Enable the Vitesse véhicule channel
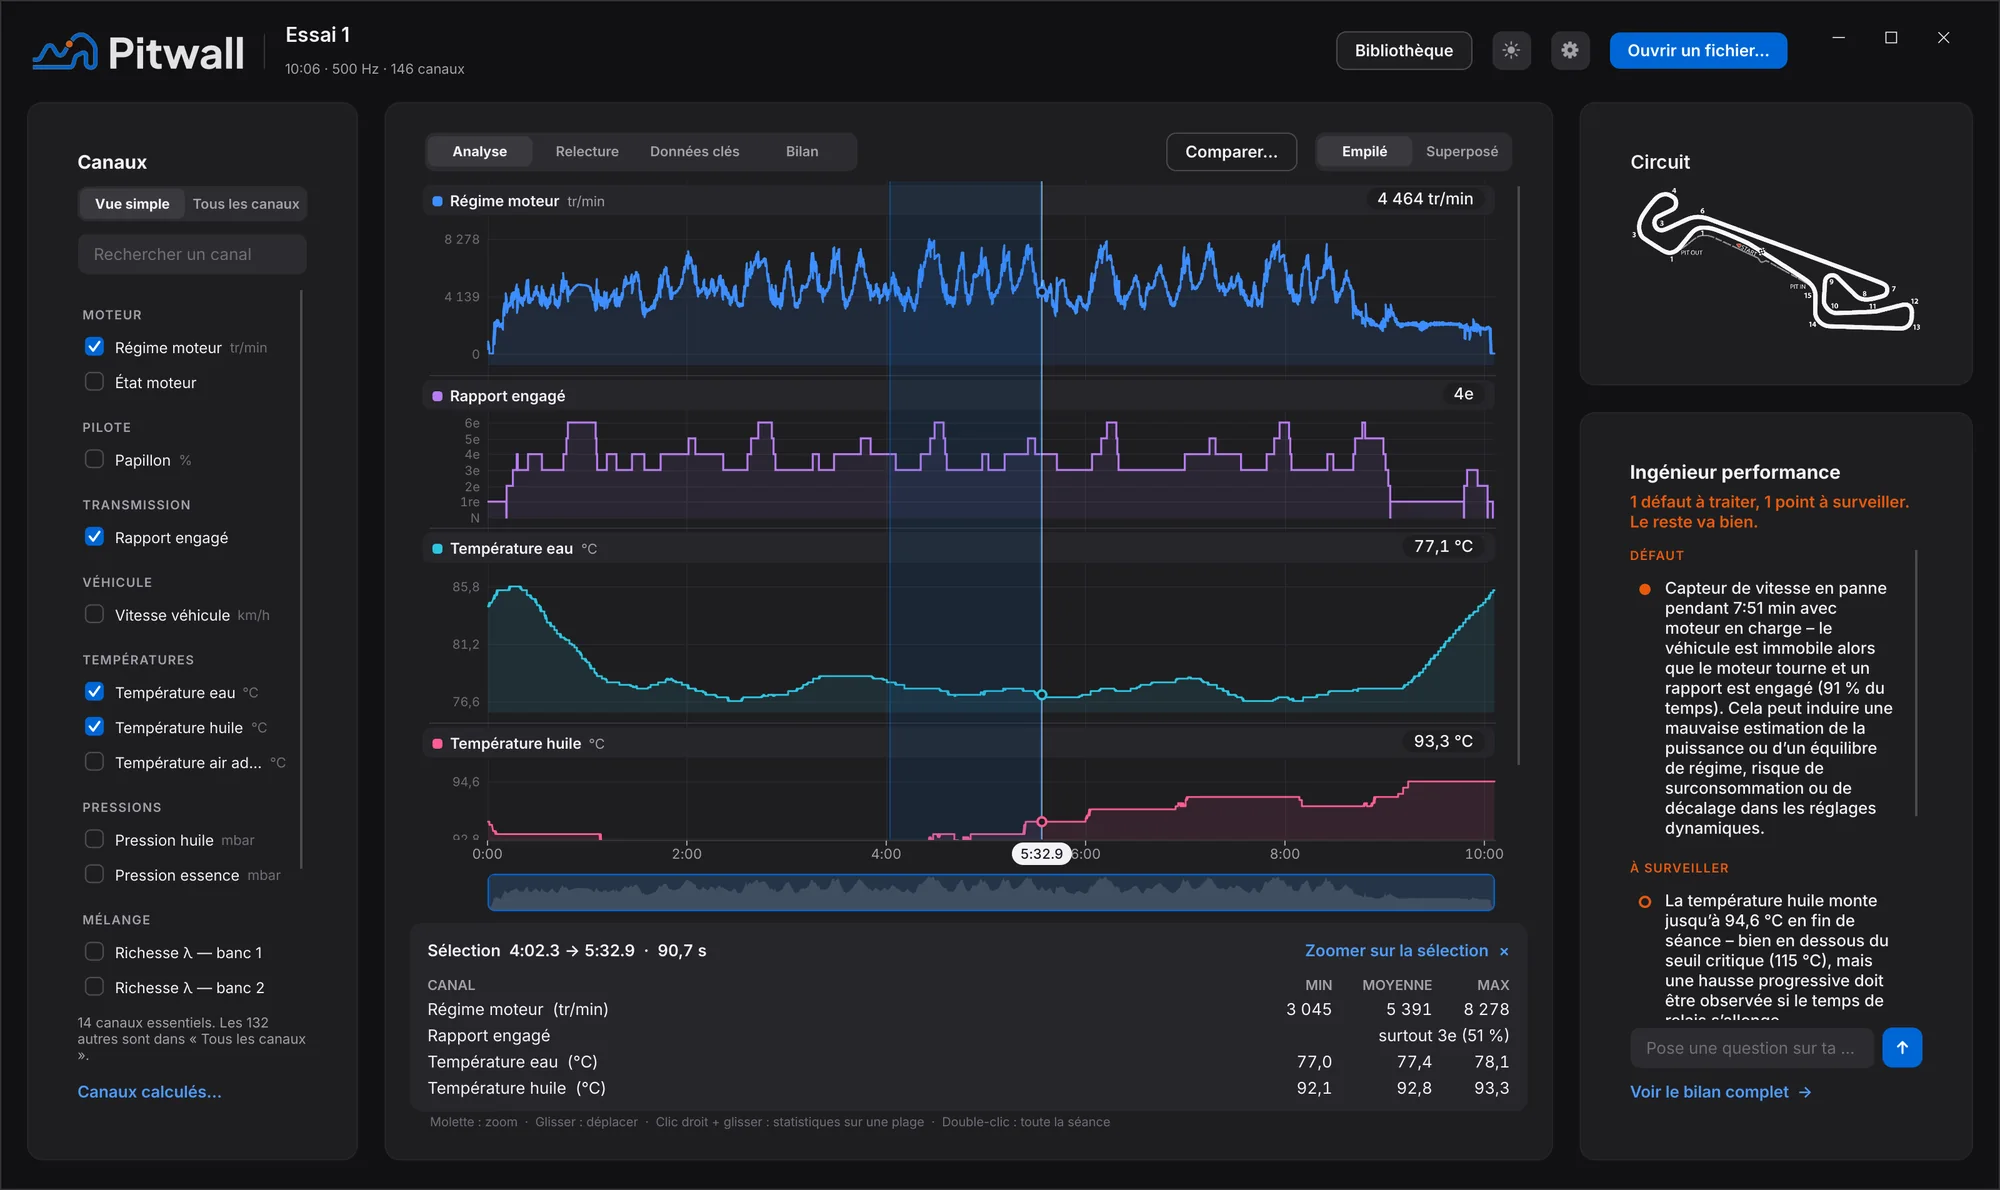 click(x=94, y=614)
